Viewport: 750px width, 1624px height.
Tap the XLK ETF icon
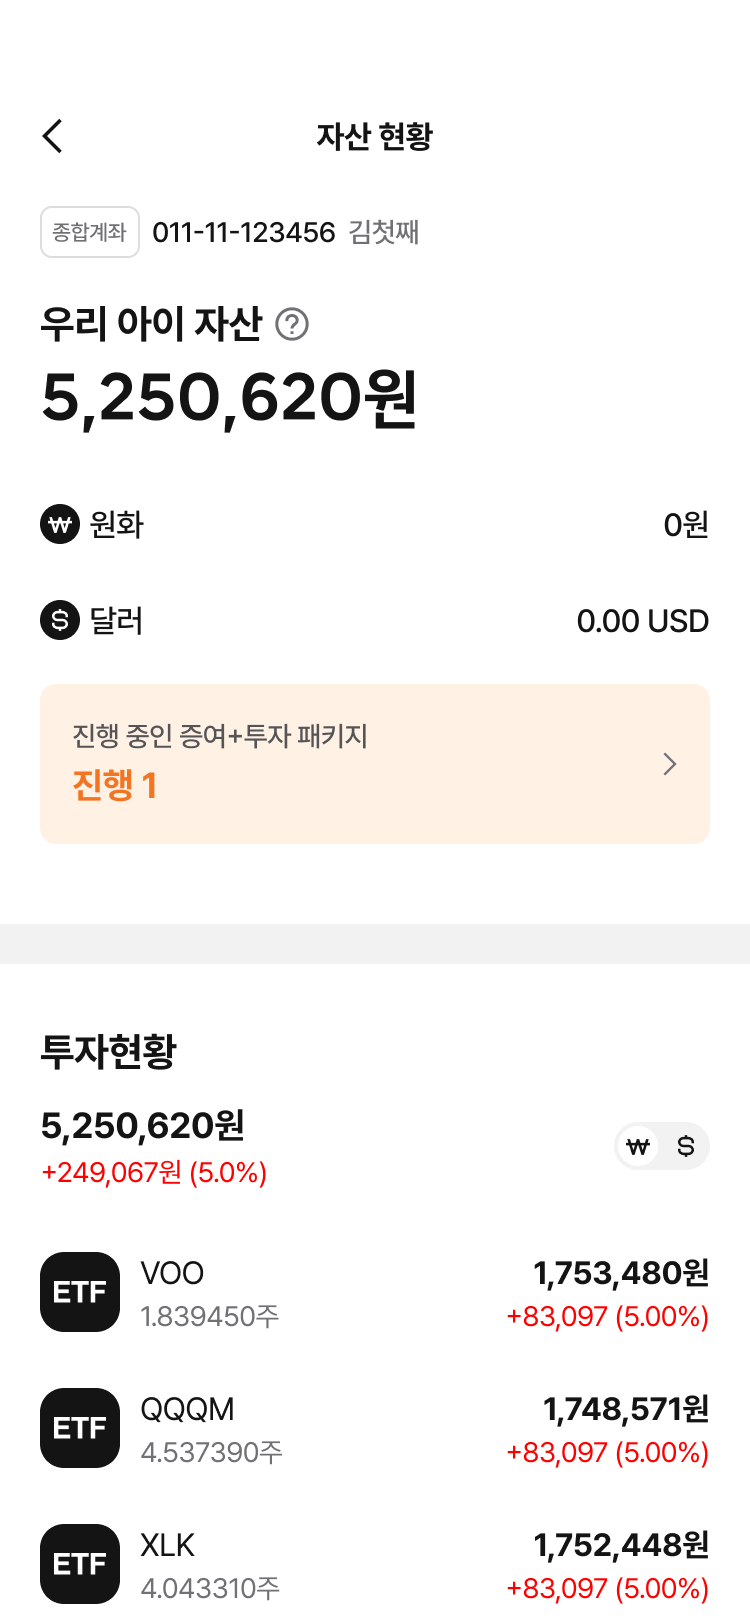point(80,1564)
